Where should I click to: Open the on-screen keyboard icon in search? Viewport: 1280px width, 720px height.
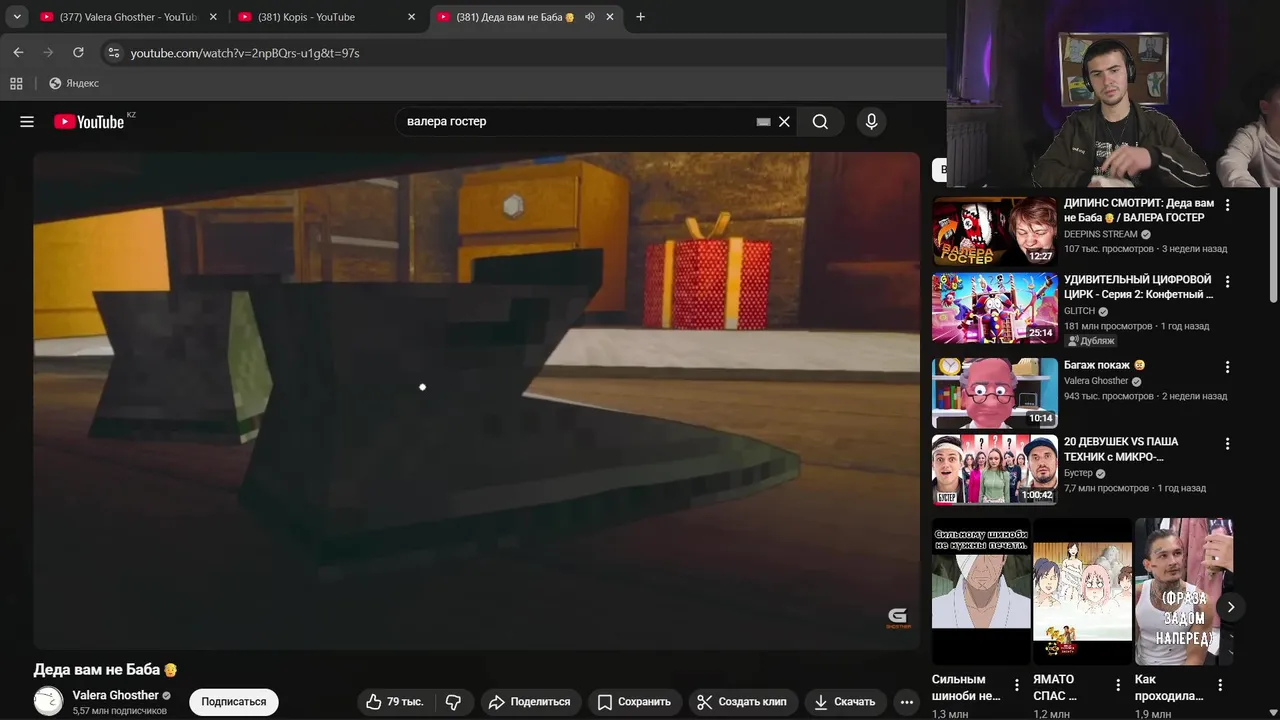(763, 122)
